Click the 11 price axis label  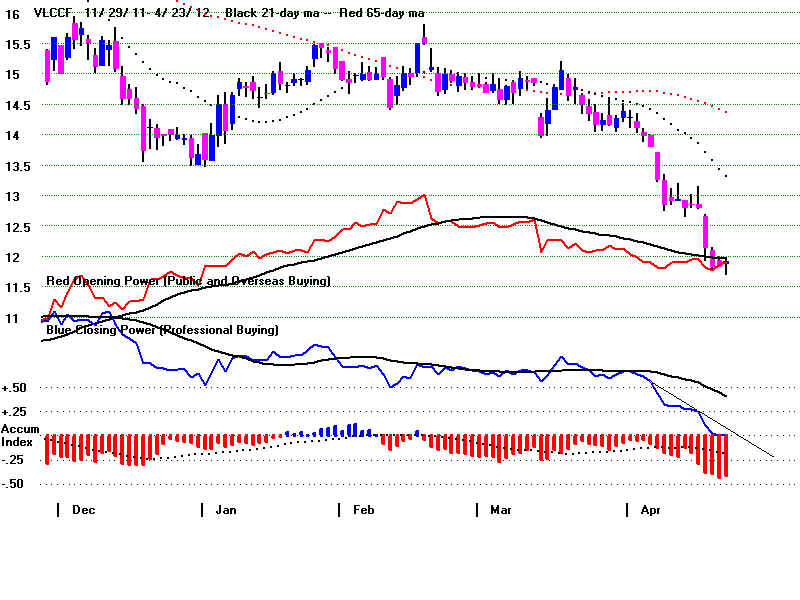pos(11,318)
